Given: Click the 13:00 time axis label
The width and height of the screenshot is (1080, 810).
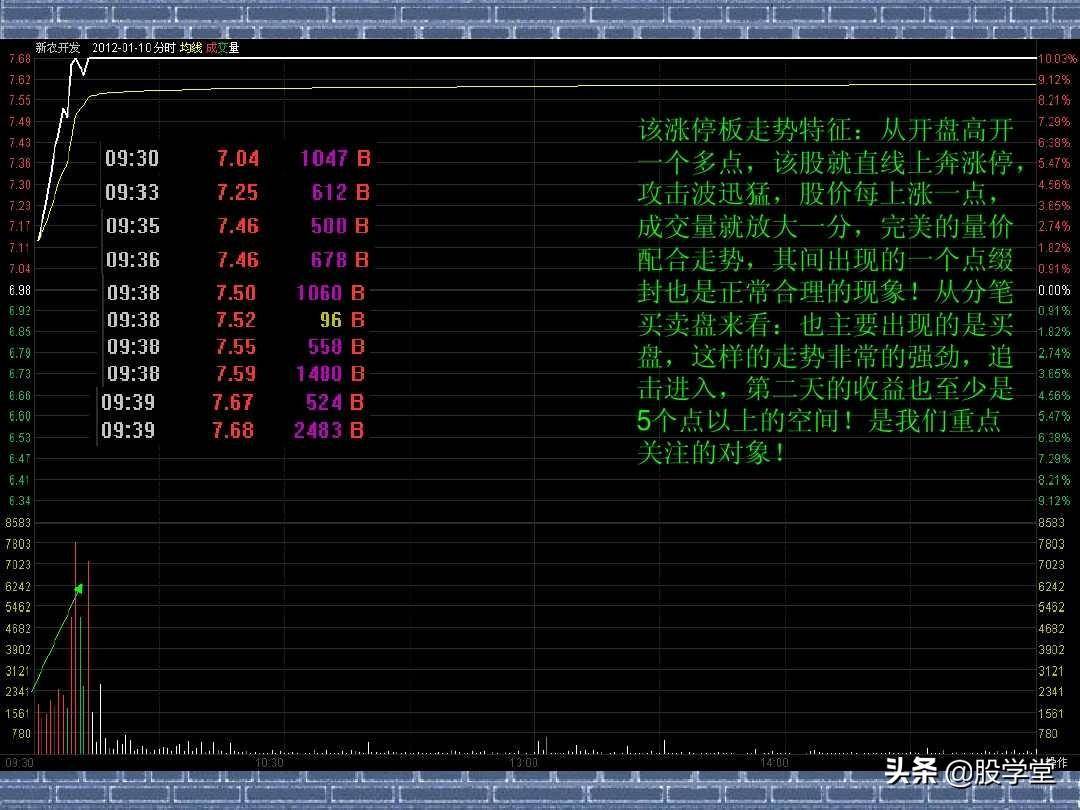Looking at the screenshot, I should [x=523, y=762].
